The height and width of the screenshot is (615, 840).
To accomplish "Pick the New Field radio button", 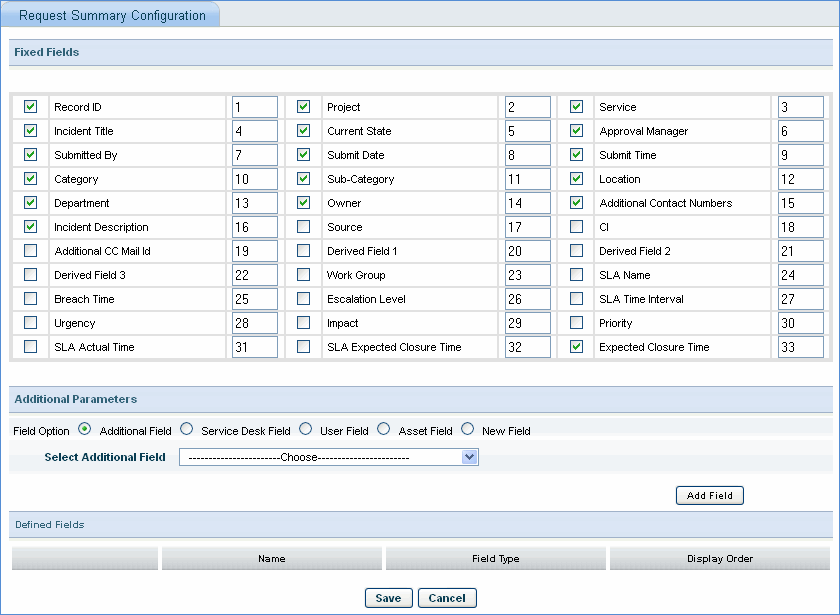I will (467, 430).
